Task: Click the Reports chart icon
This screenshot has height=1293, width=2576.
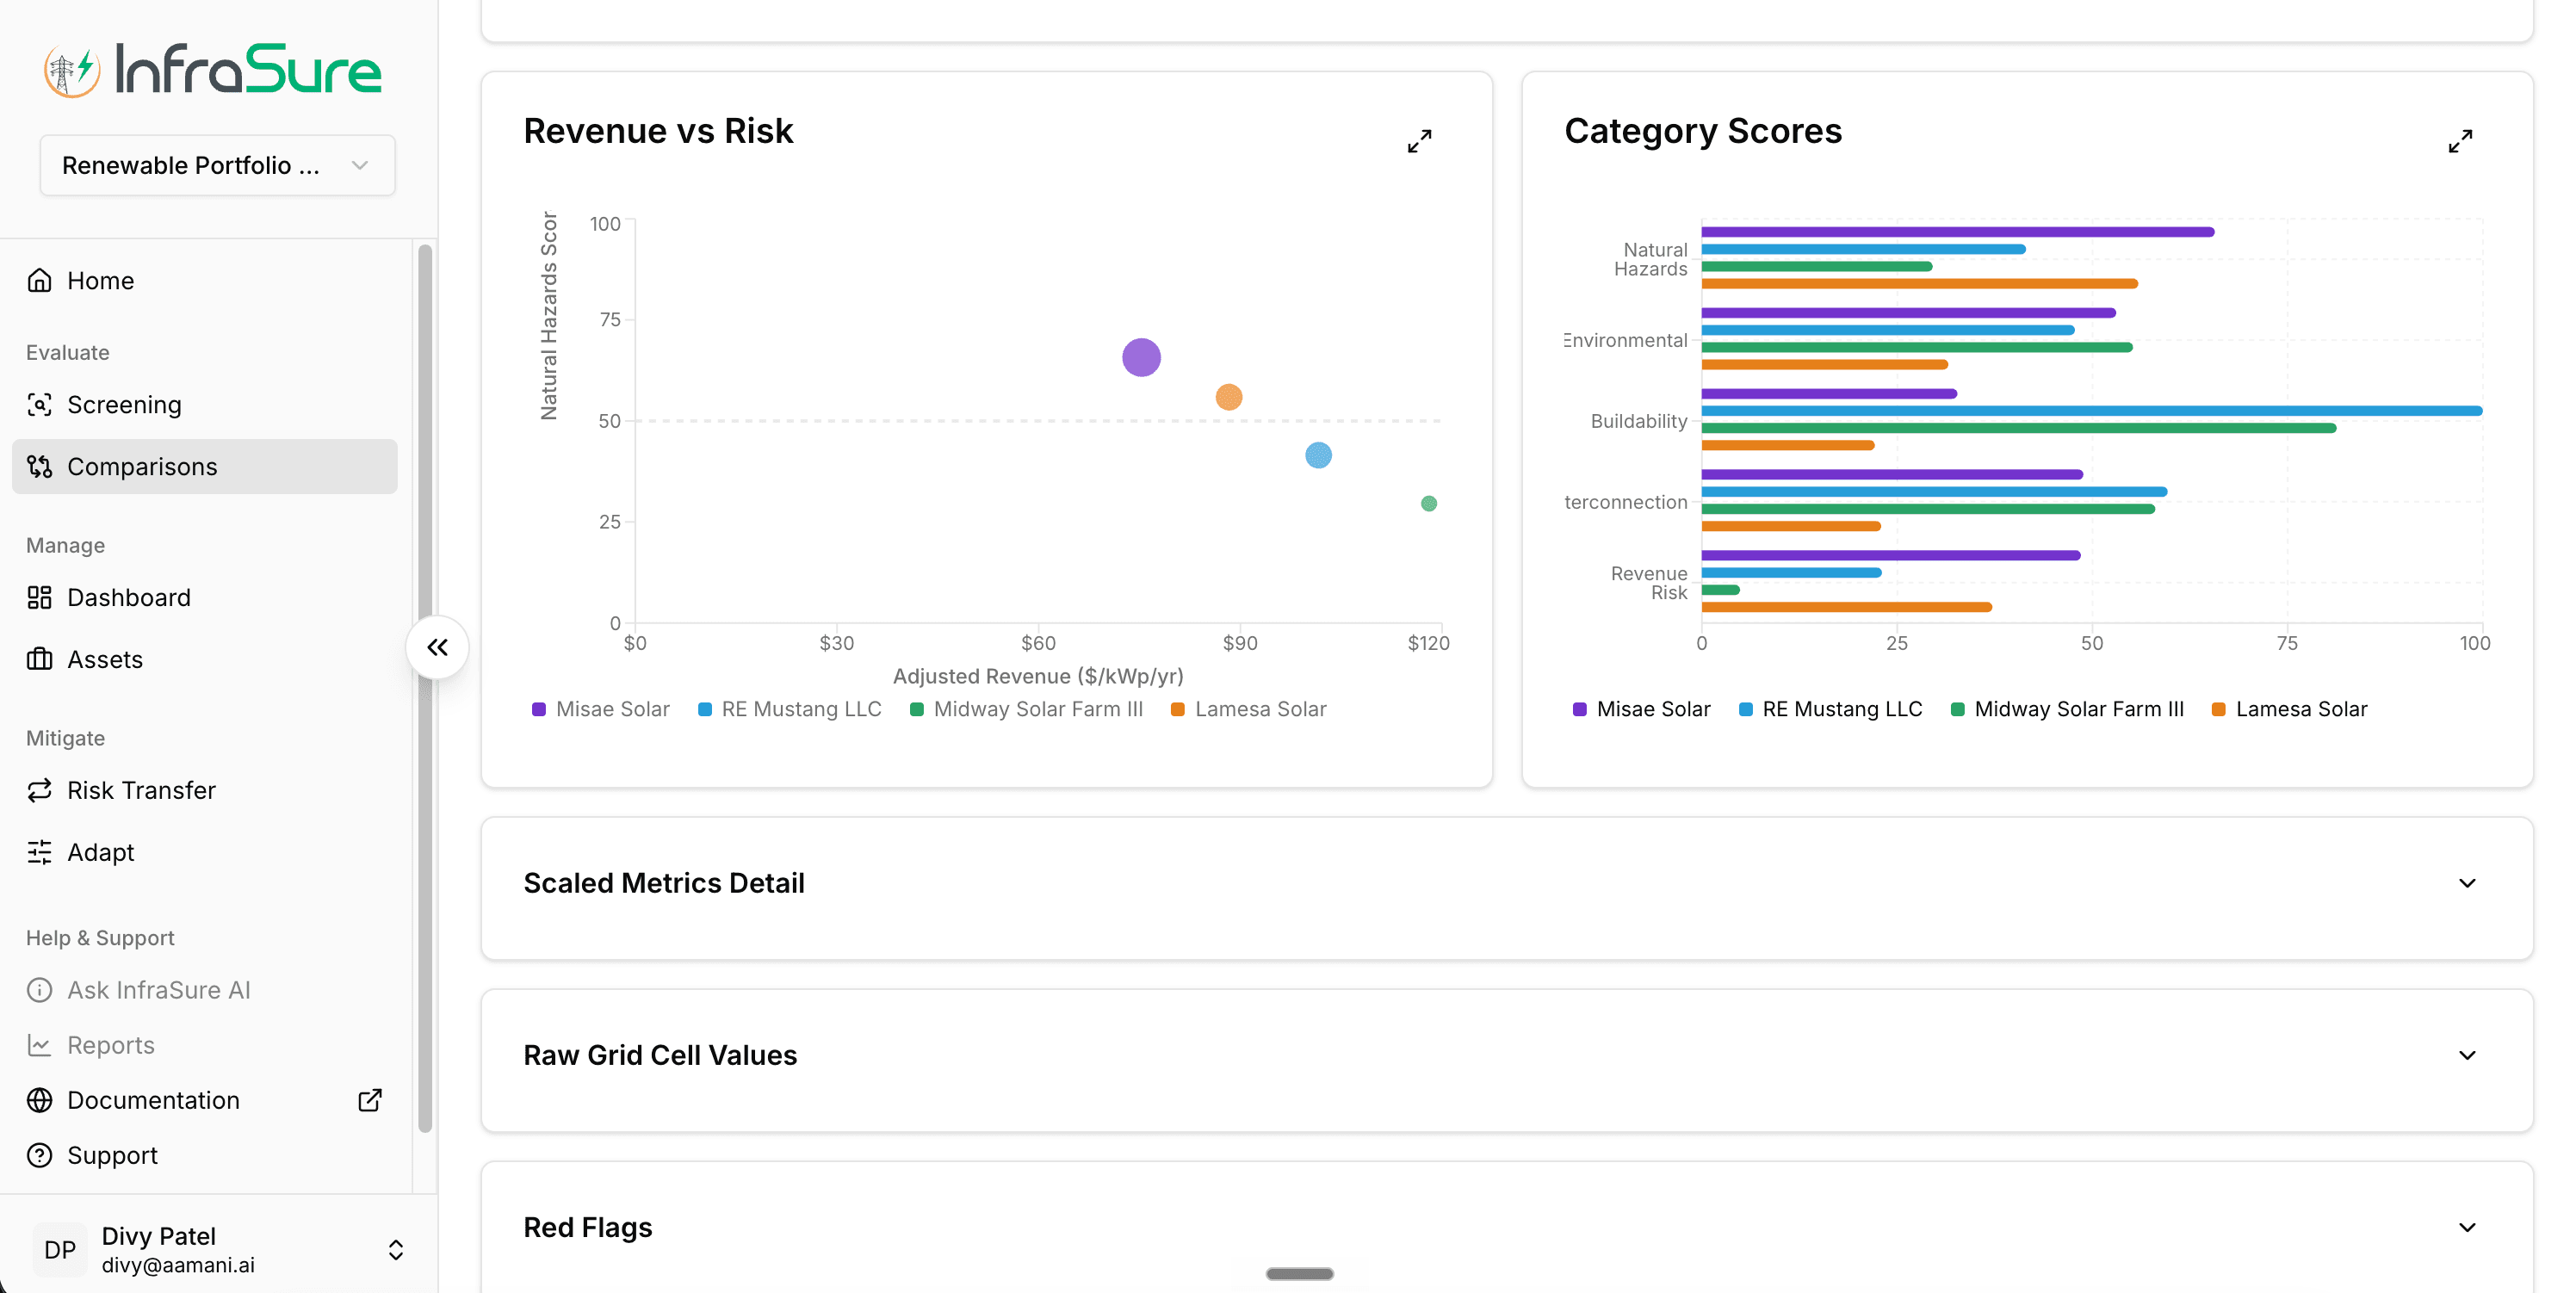Action: pyautogui.click(x=39, y=1045)
